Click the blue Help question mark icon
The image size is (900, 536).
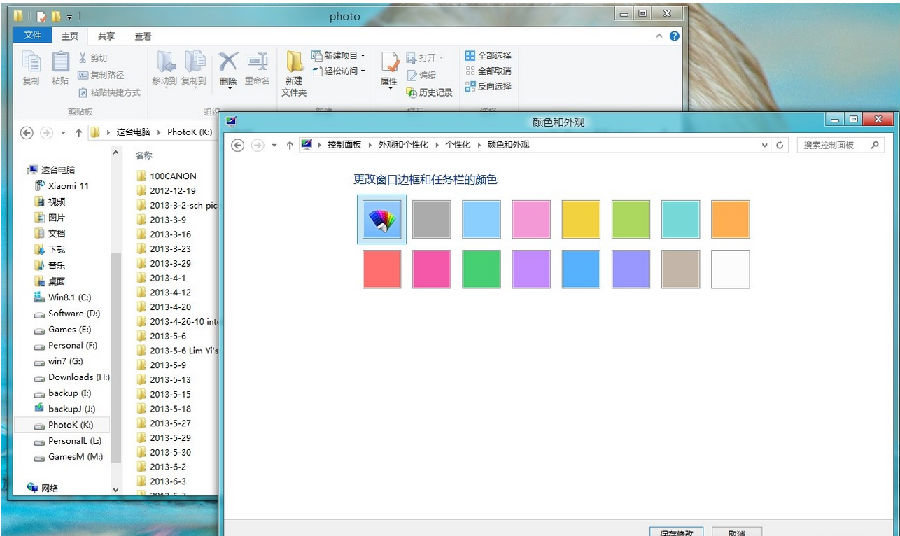coord(674,36)
